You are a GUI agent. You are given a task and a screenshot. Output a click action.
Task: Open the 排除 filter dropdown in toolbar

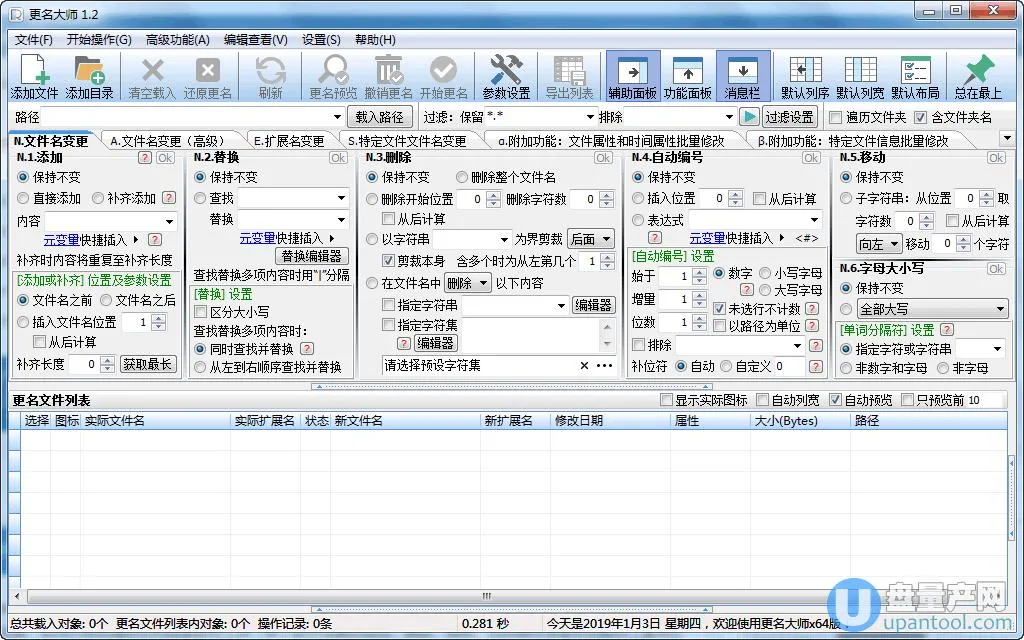729,118
